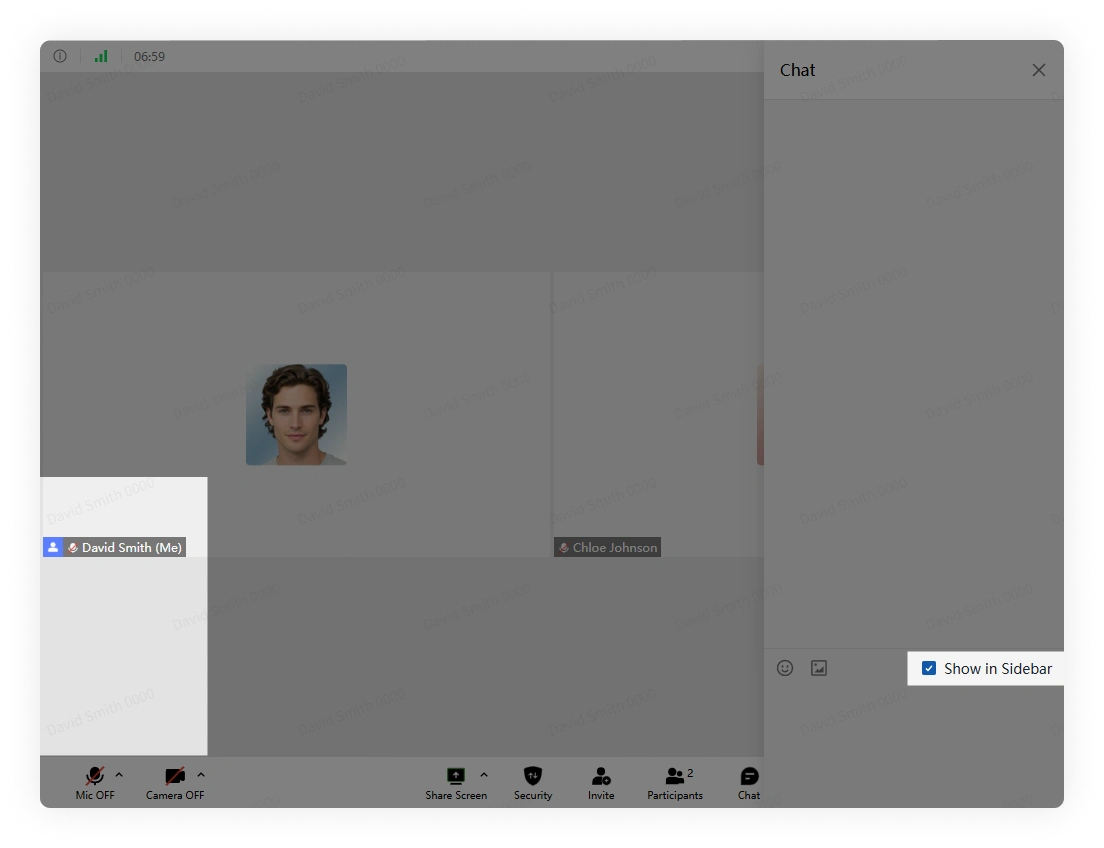Attach an image in chat

pyautogui.click(x=819, y=668)
